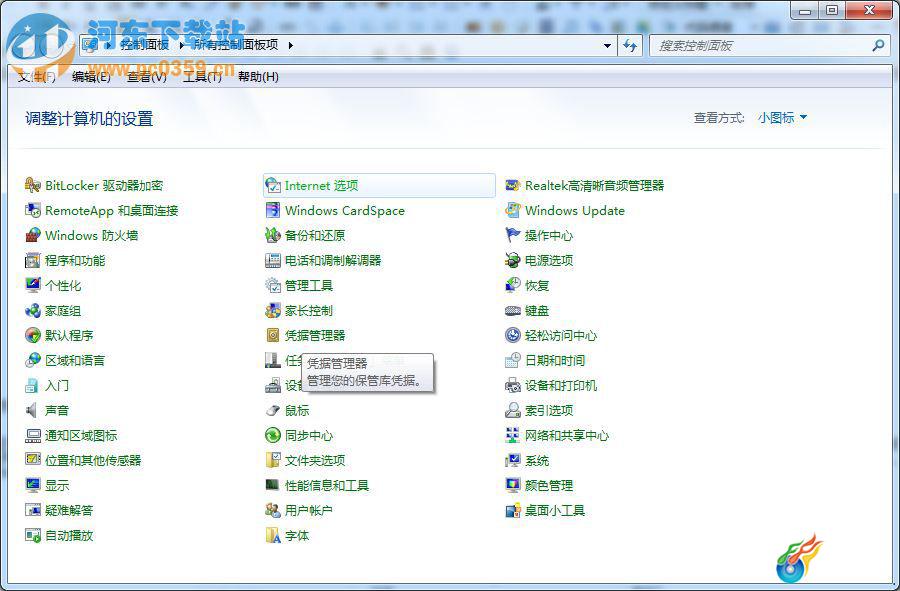
Task: Click the 所有控制面板项 breadcrumb segment
Action: pos(235,45)
